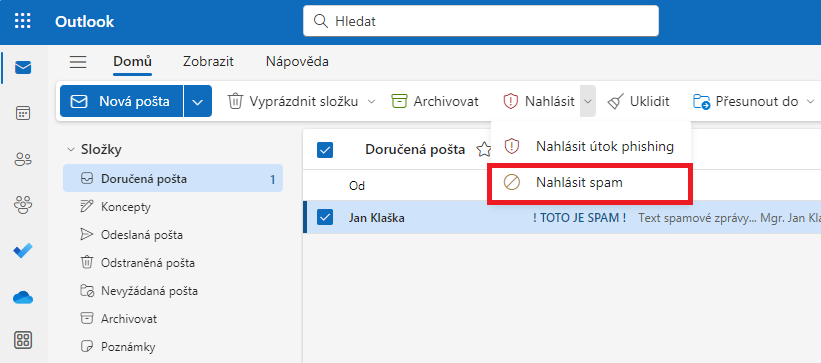Image resolution: width=821 pixels, height=363 pixels.
Task: Click the Vyprázdnit složku trash icon
Action: click(x=235, y=101)
